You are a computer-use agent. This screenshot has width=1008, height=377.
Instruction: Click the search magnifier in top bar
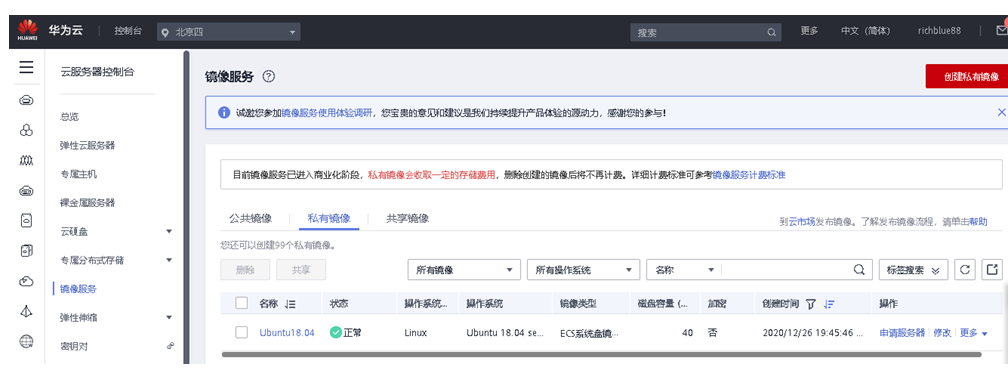[771, 32]
